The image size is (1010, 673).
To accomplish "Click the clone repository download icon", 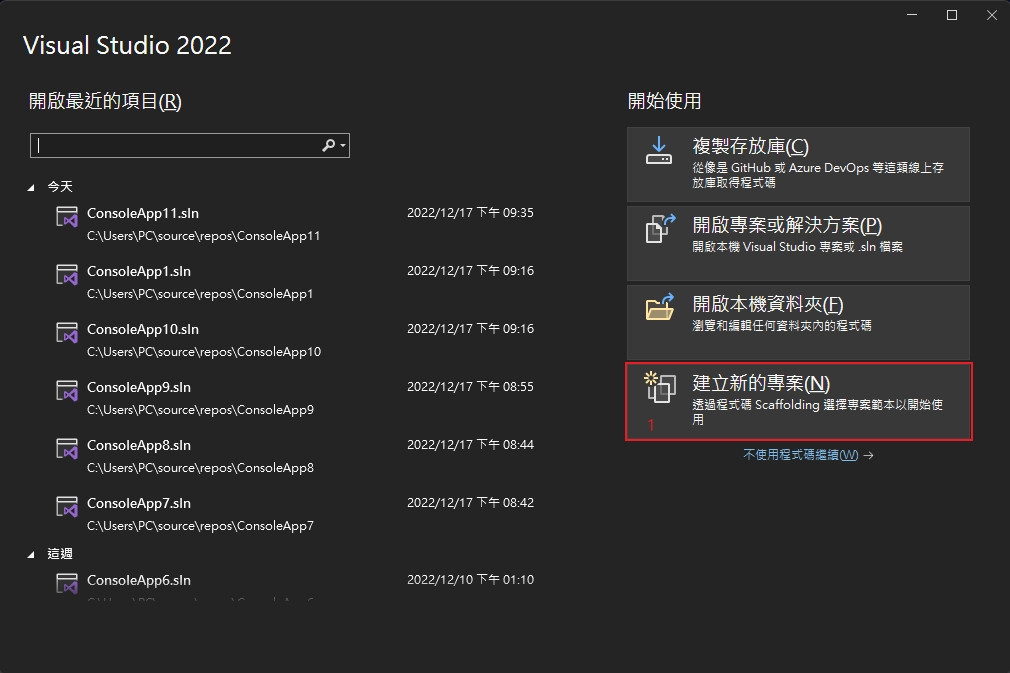I will [659, 150].
